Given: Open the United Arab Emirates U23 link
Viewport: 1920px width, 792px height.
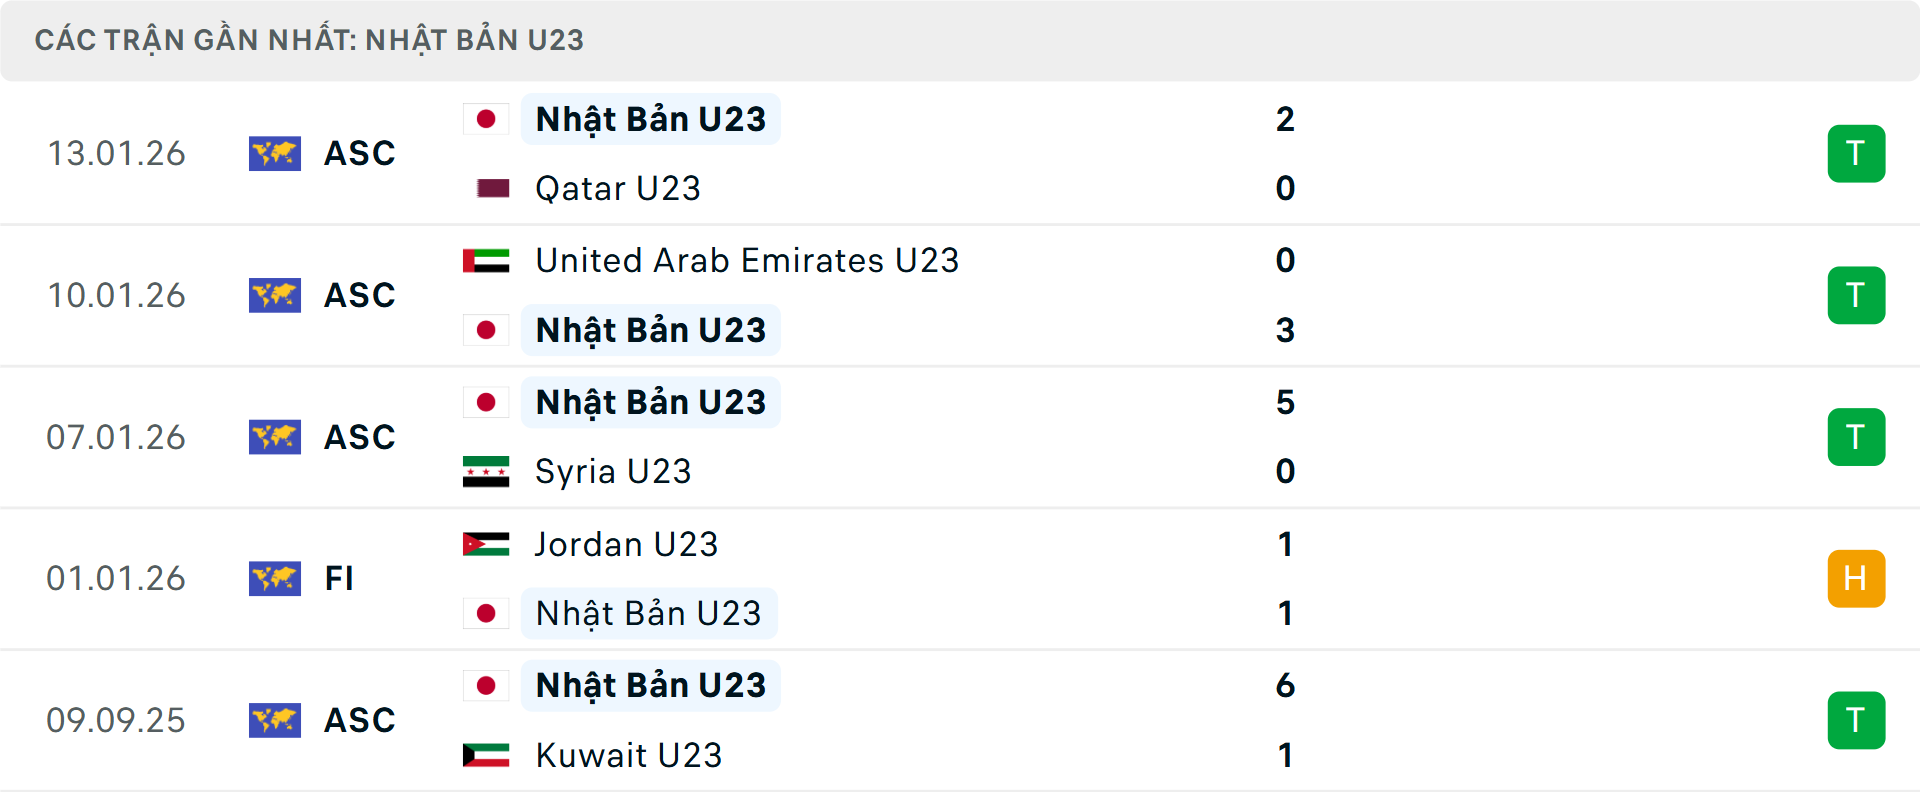Looking at the screenshot, I should pyautogui.click(x=747, y=261).
